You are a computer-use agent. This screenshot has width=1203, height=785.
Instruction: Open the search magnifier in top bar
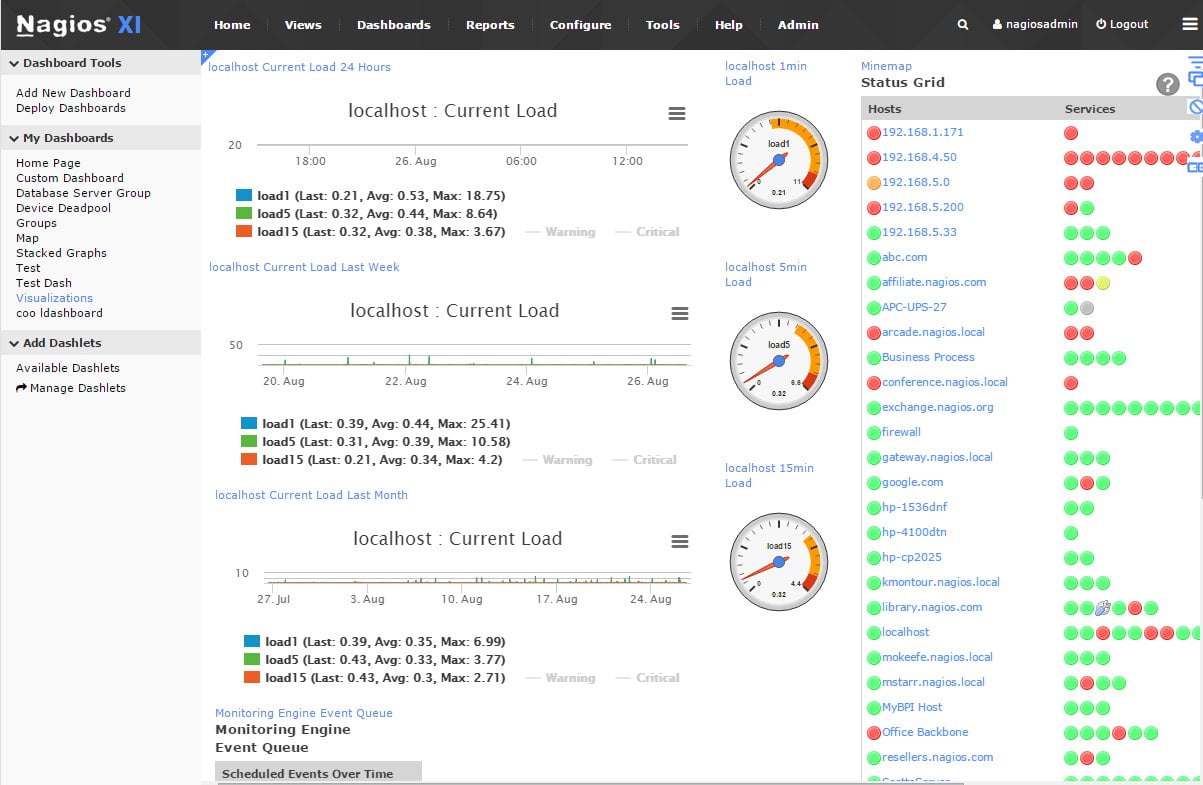(x=963, y=25)
